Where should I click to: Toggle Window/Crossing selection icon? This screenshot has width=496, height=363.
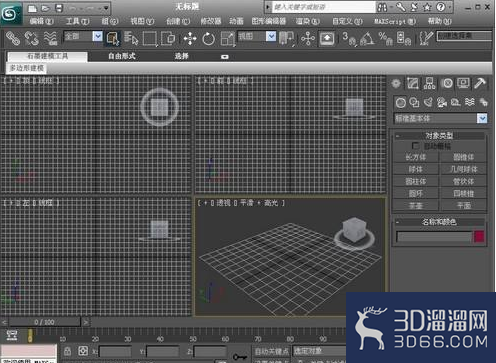[x=168, y=38]
